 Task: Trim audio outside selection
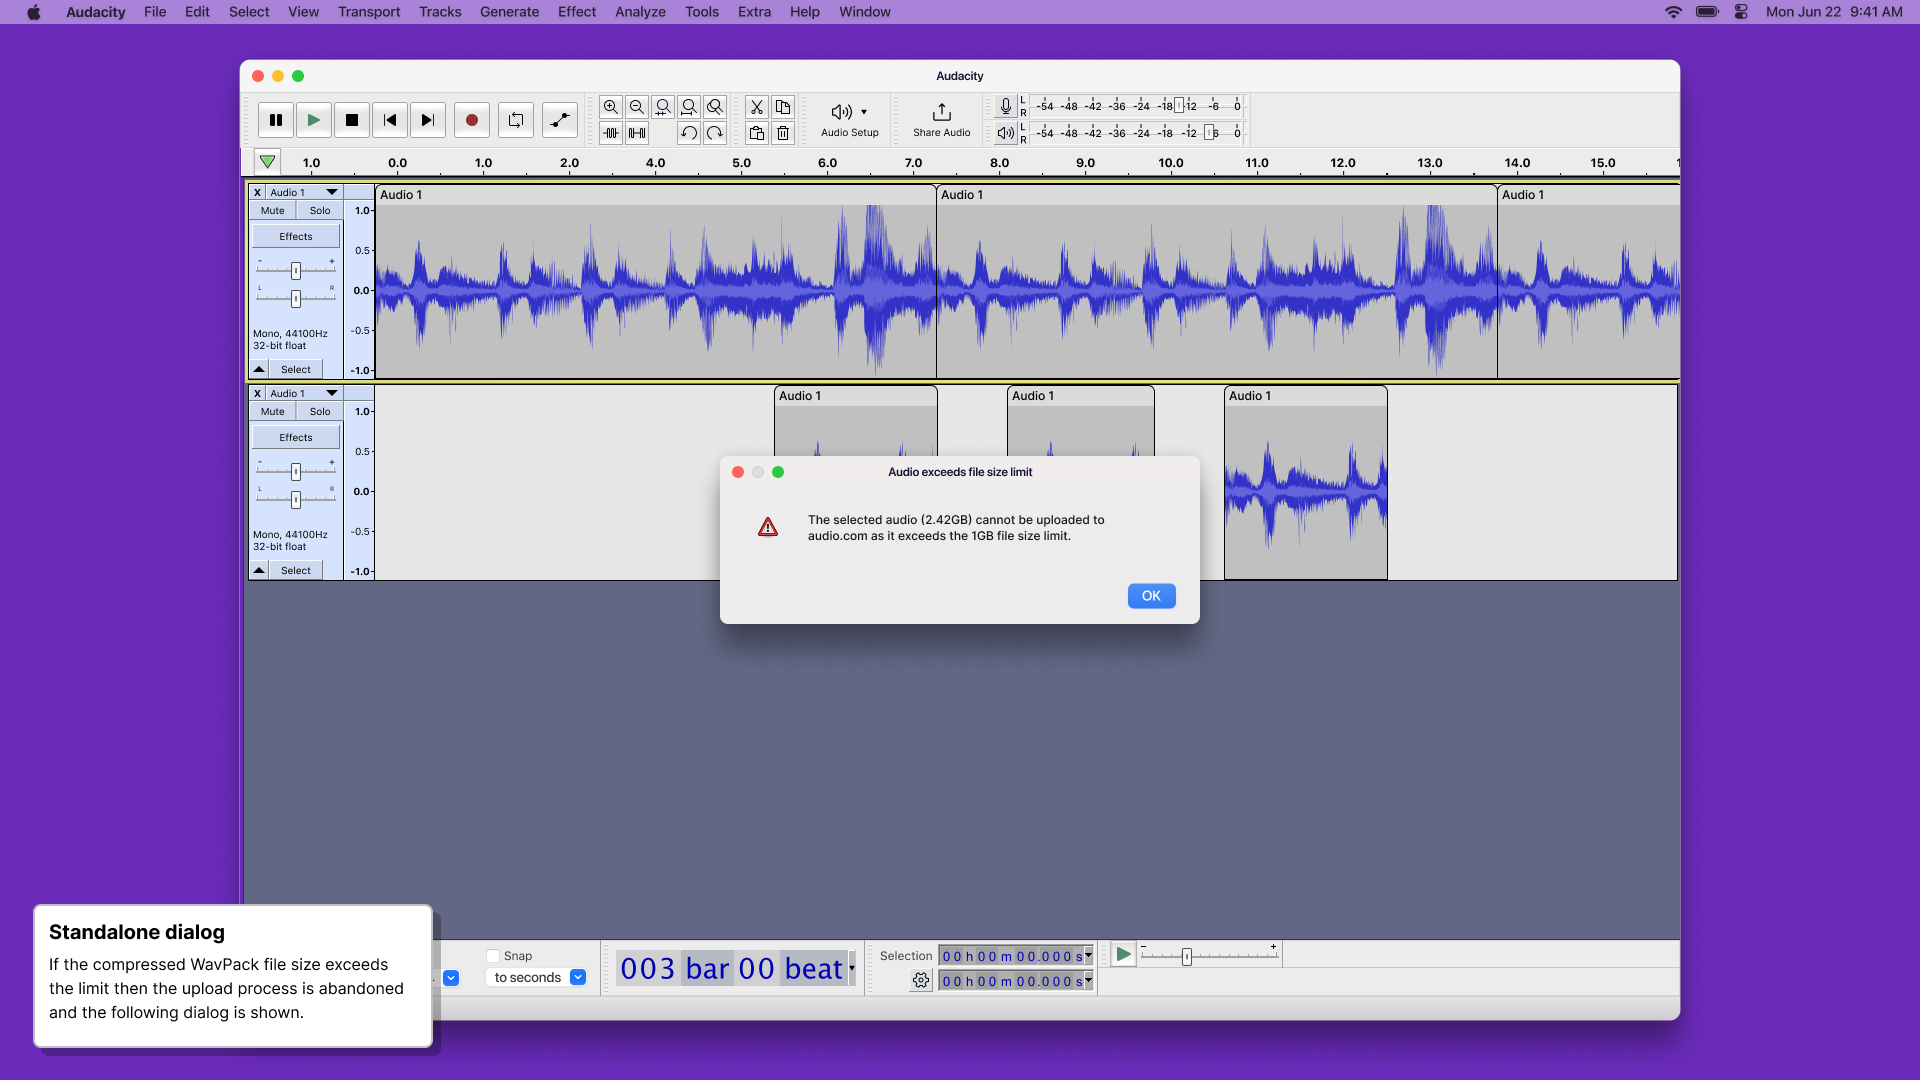612,133
